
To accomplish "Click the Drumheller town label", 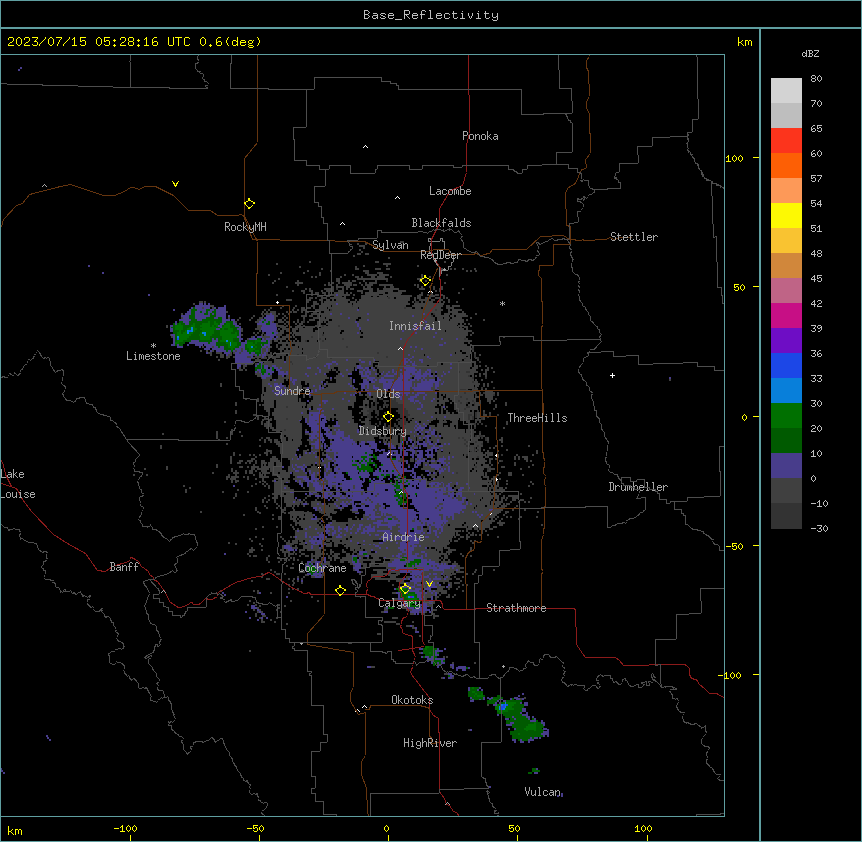I will [638, 487].
